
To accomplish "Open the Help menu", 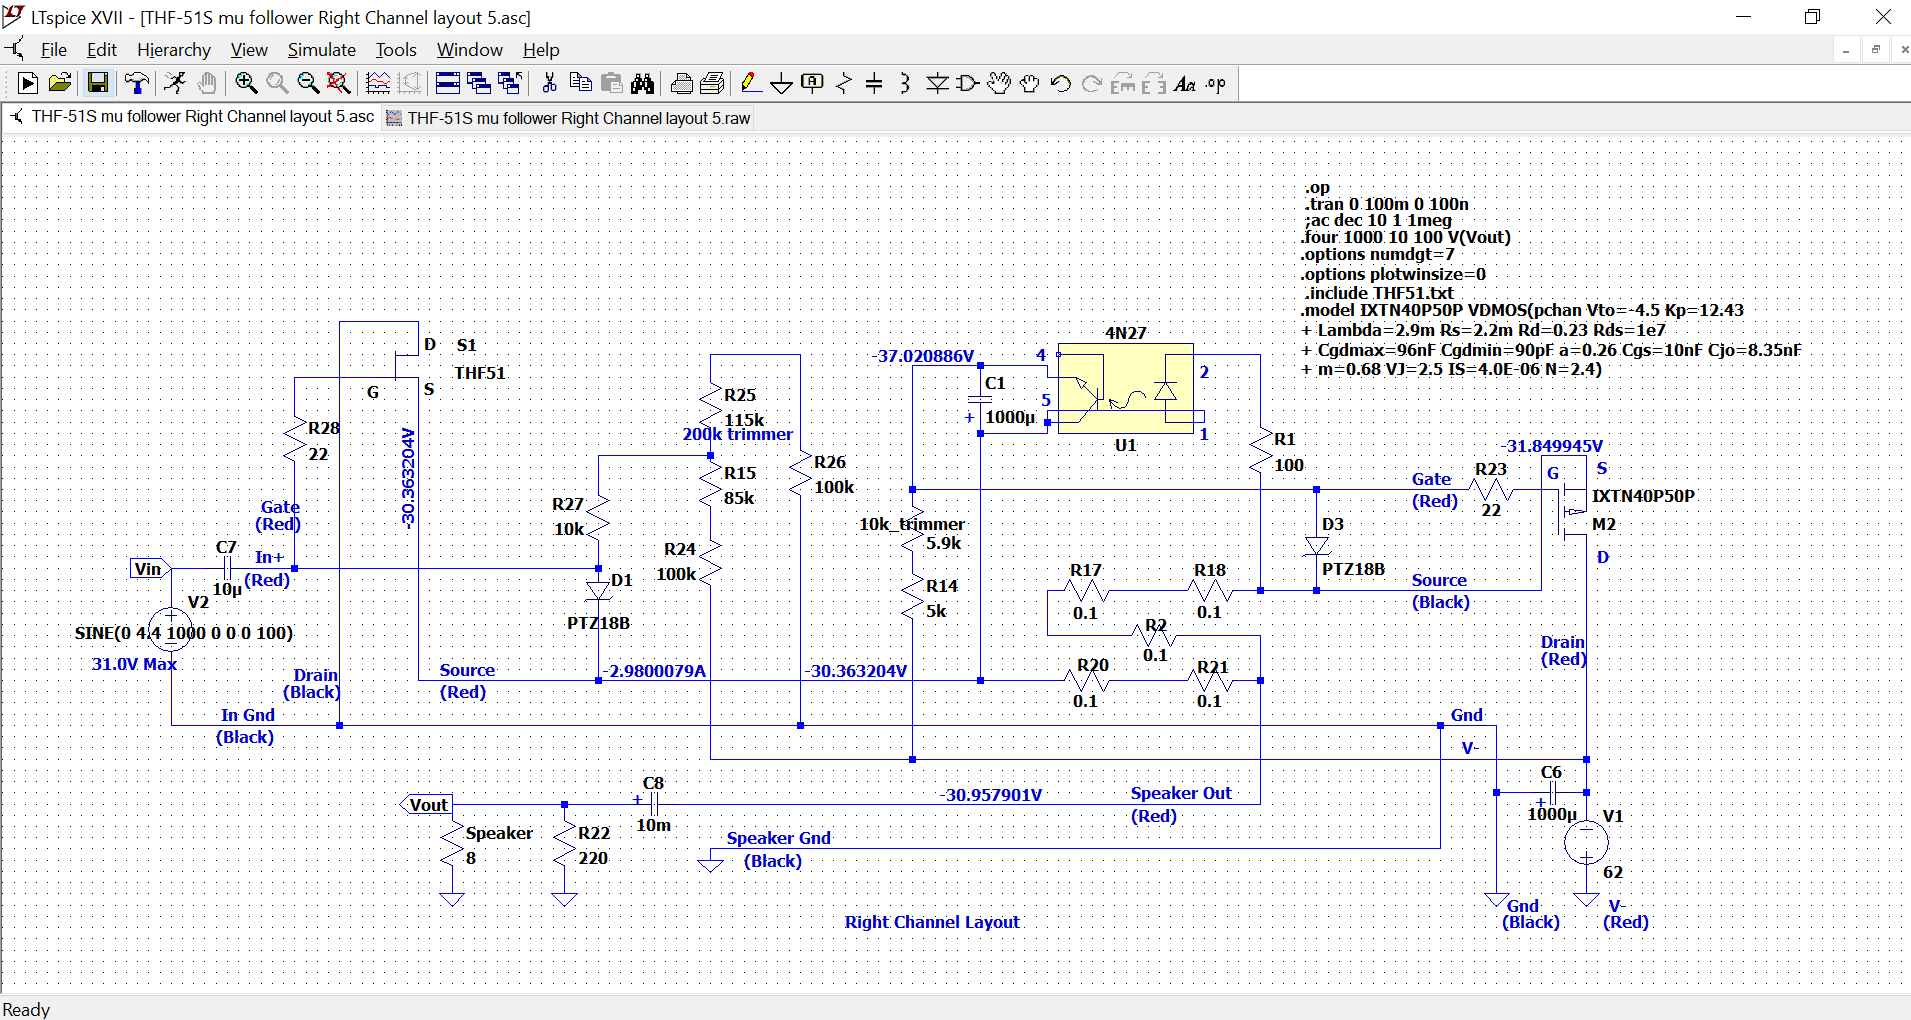I will tap(541, 50).
